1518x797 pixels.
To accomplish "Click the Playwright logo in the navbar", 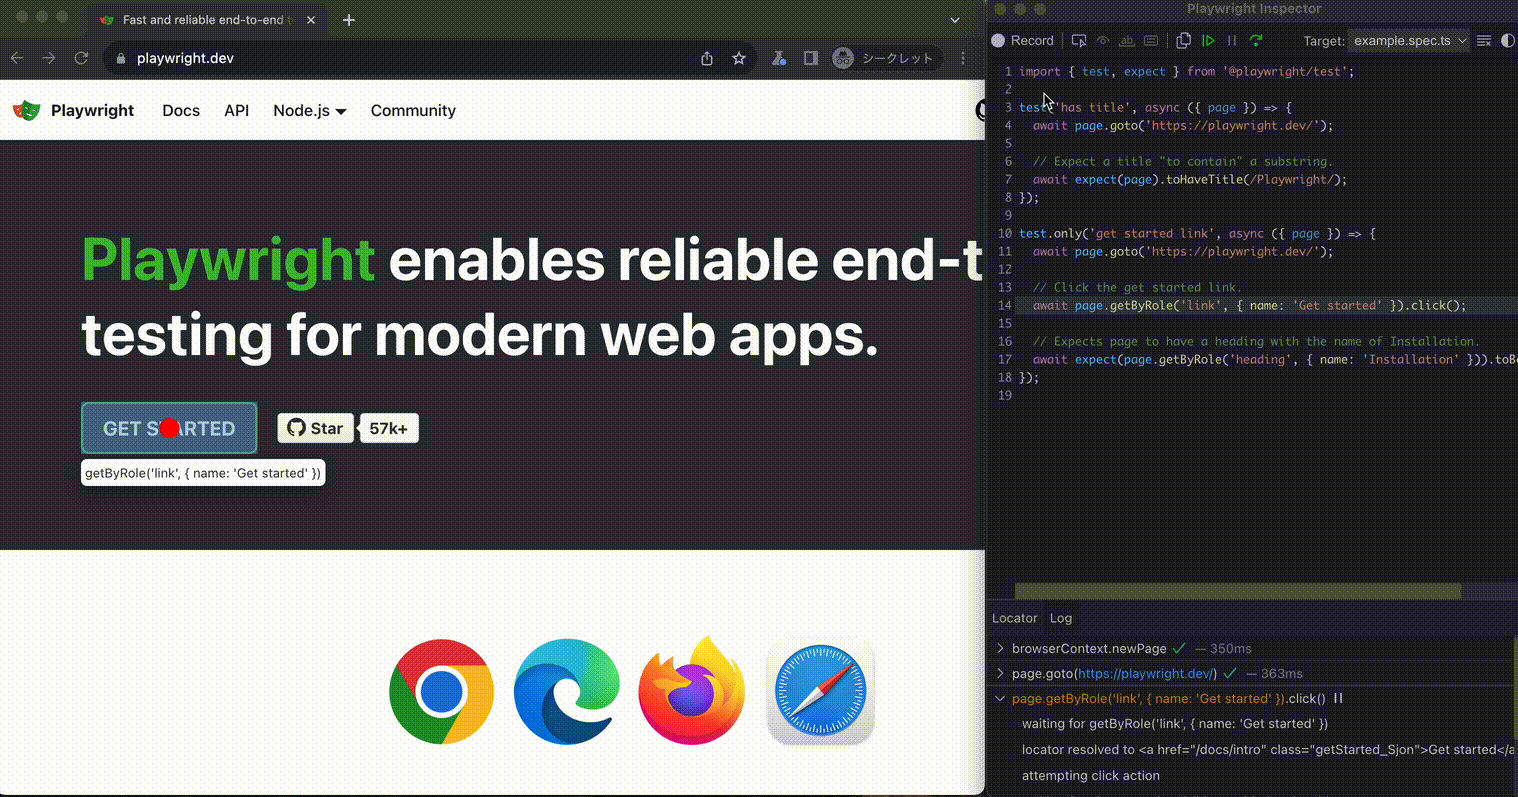I will click(x=27, y=110).
